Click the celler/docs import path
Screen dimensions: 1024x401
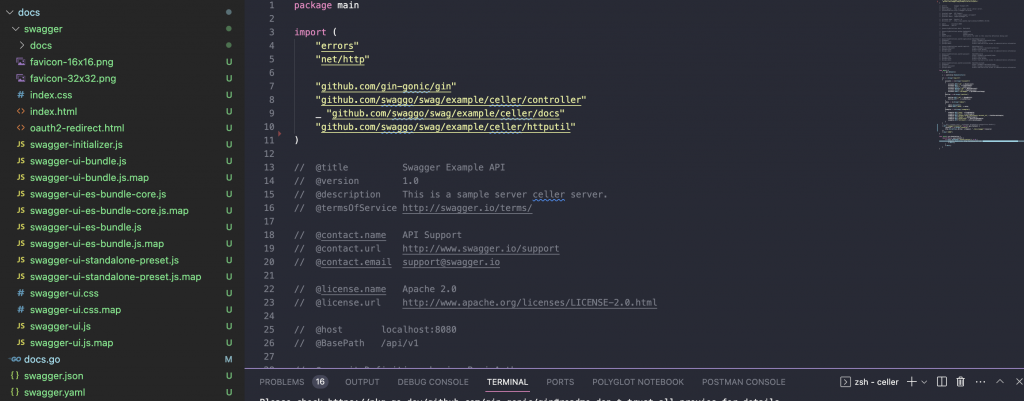click(445, 113)
